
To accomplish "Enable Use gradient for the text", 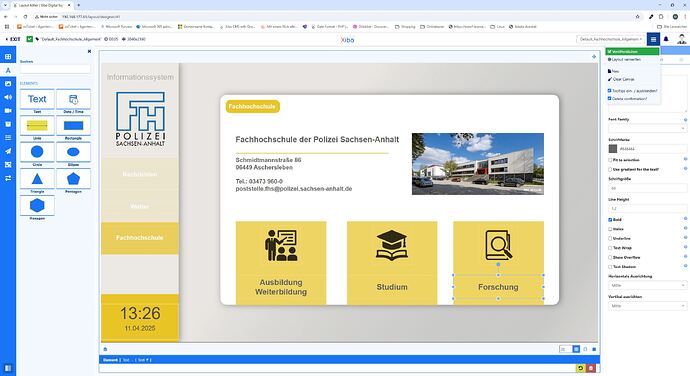I will pyautogui.click(x=610, y=169).
